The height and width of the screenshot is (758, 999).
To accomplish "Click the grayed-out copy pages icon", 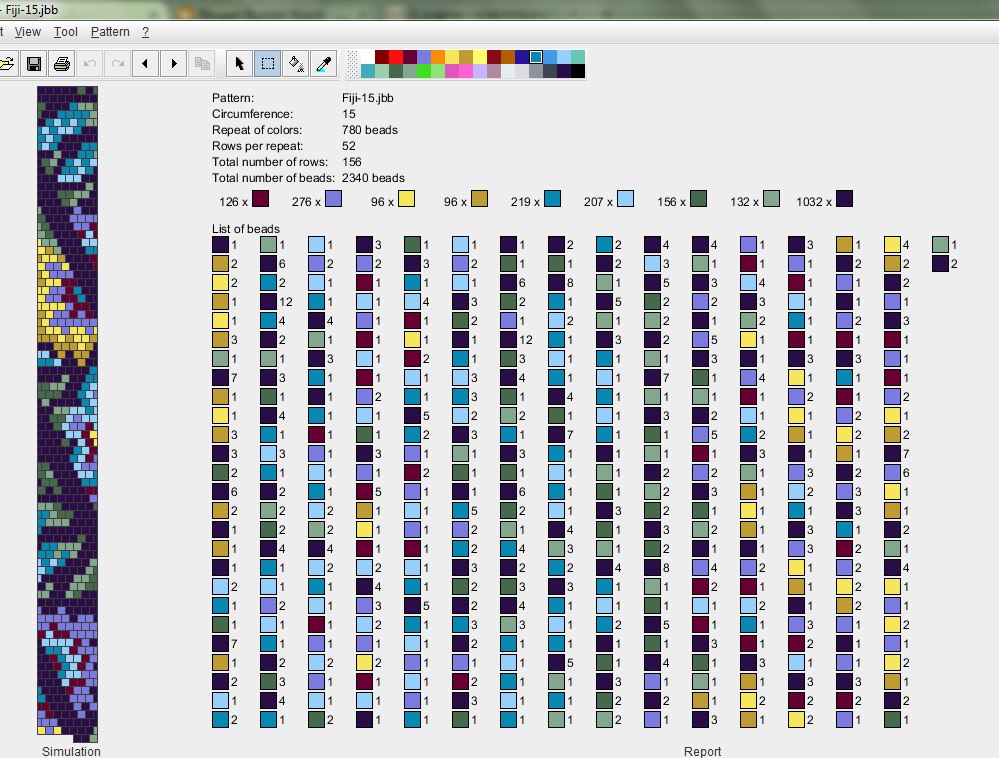I will 202,64.
